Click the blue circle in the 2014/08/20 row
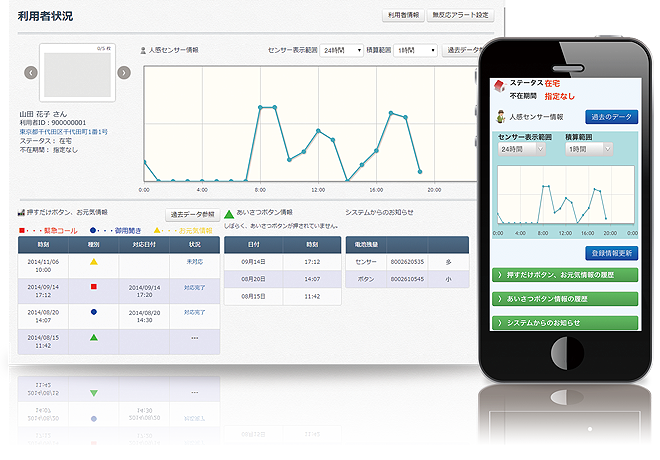Viewport: 660px width, 460px height. (94, 312)
